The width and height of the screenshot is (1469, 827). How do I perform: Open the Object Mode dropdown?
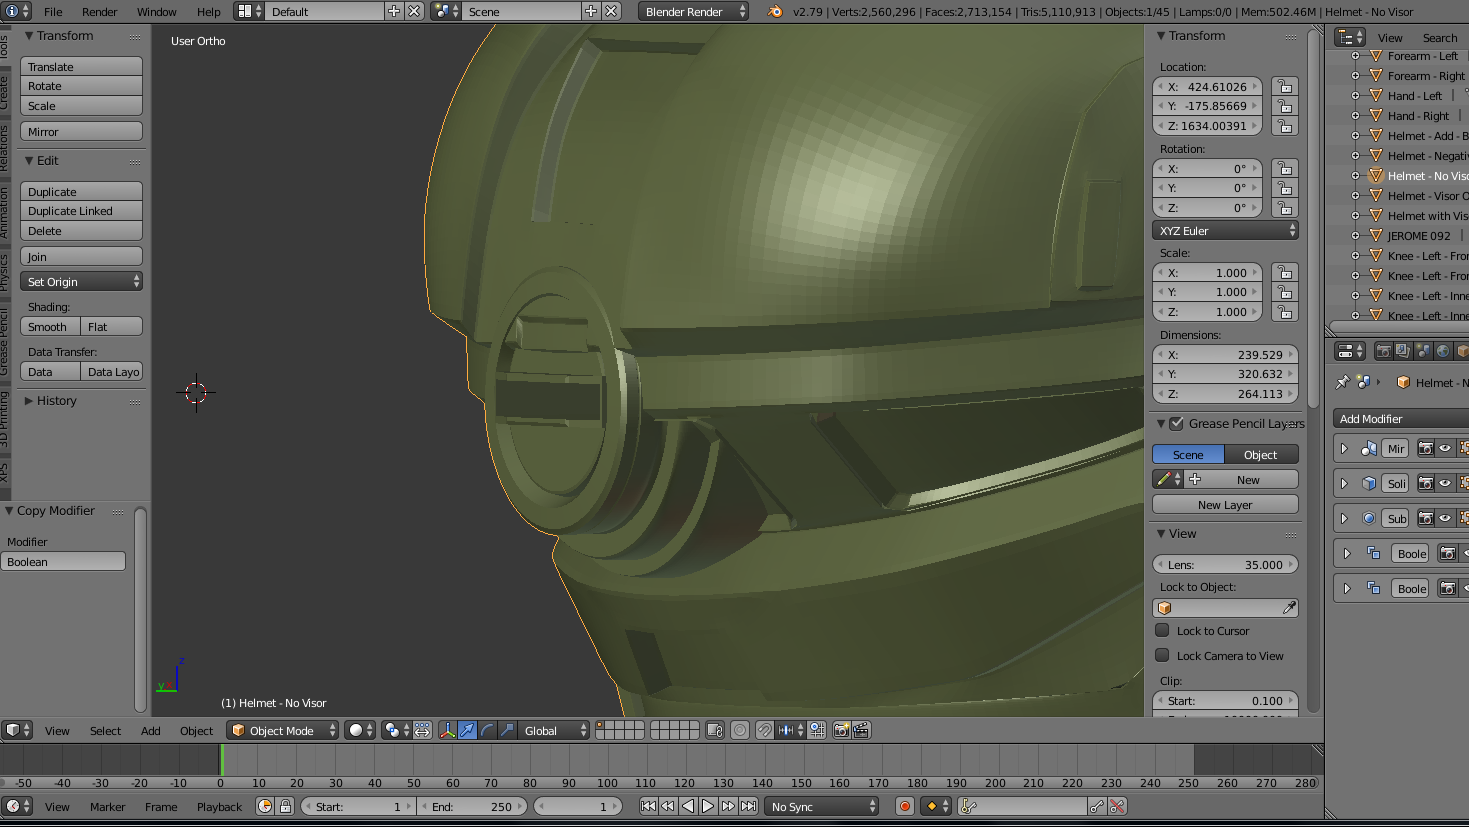click(x=283, y=731)
